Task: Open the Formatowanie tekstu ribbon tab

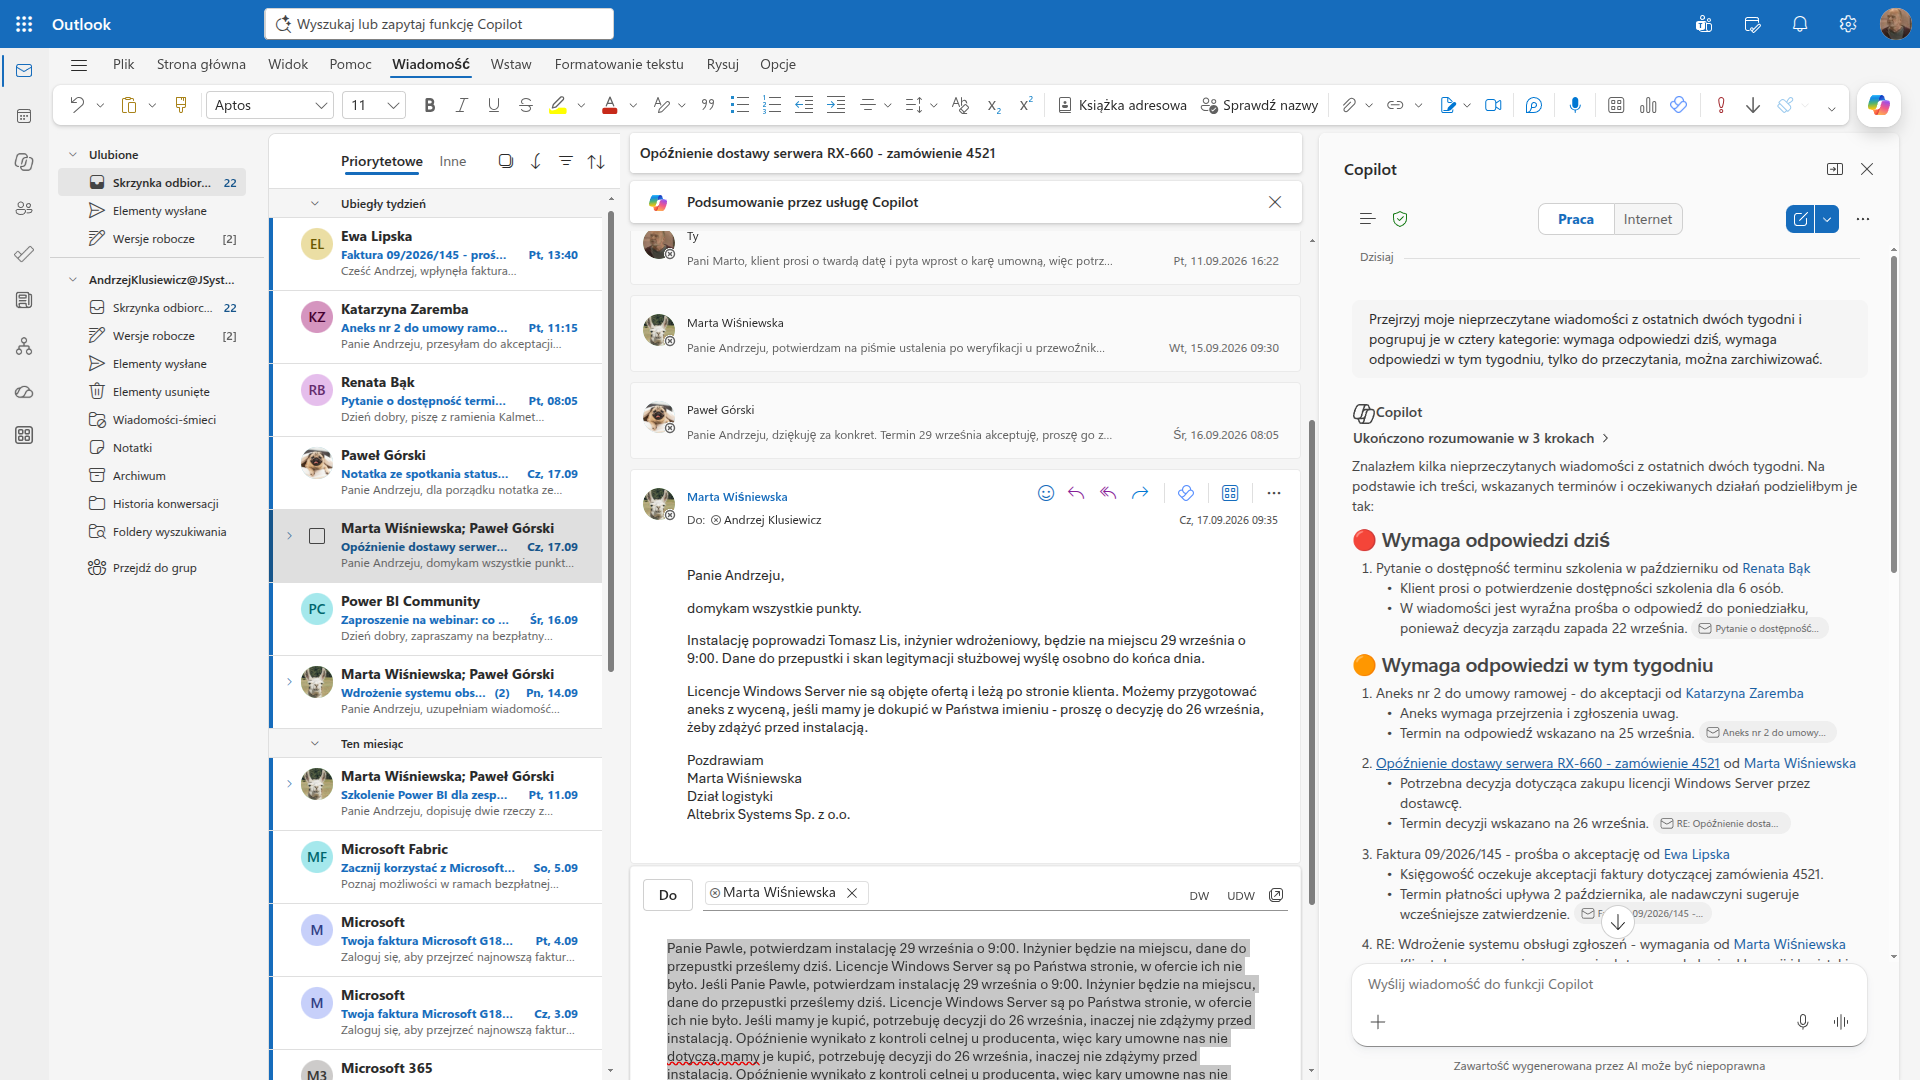Action: [619, 64]
